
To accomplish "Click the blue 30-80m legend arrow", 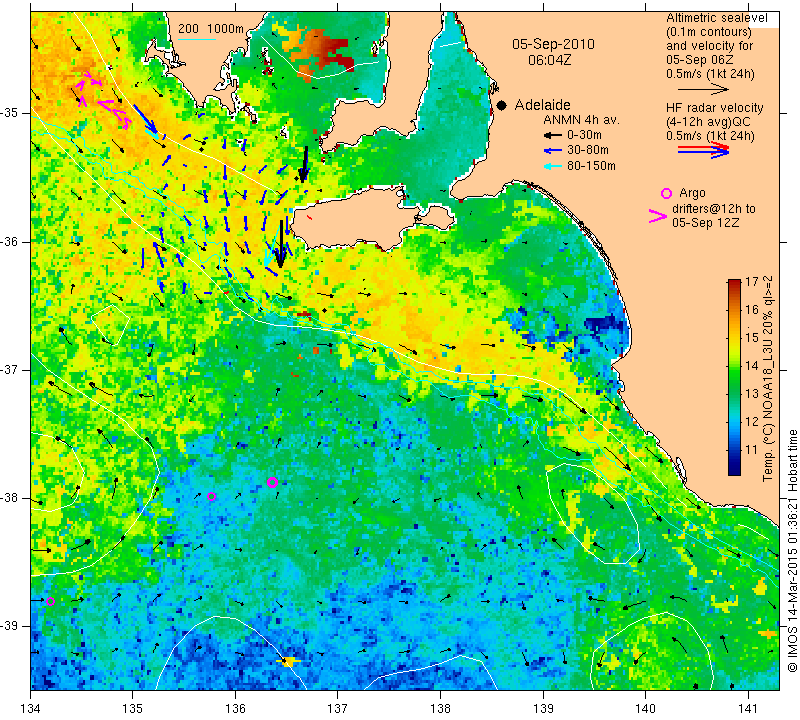I will pos(553,151).
